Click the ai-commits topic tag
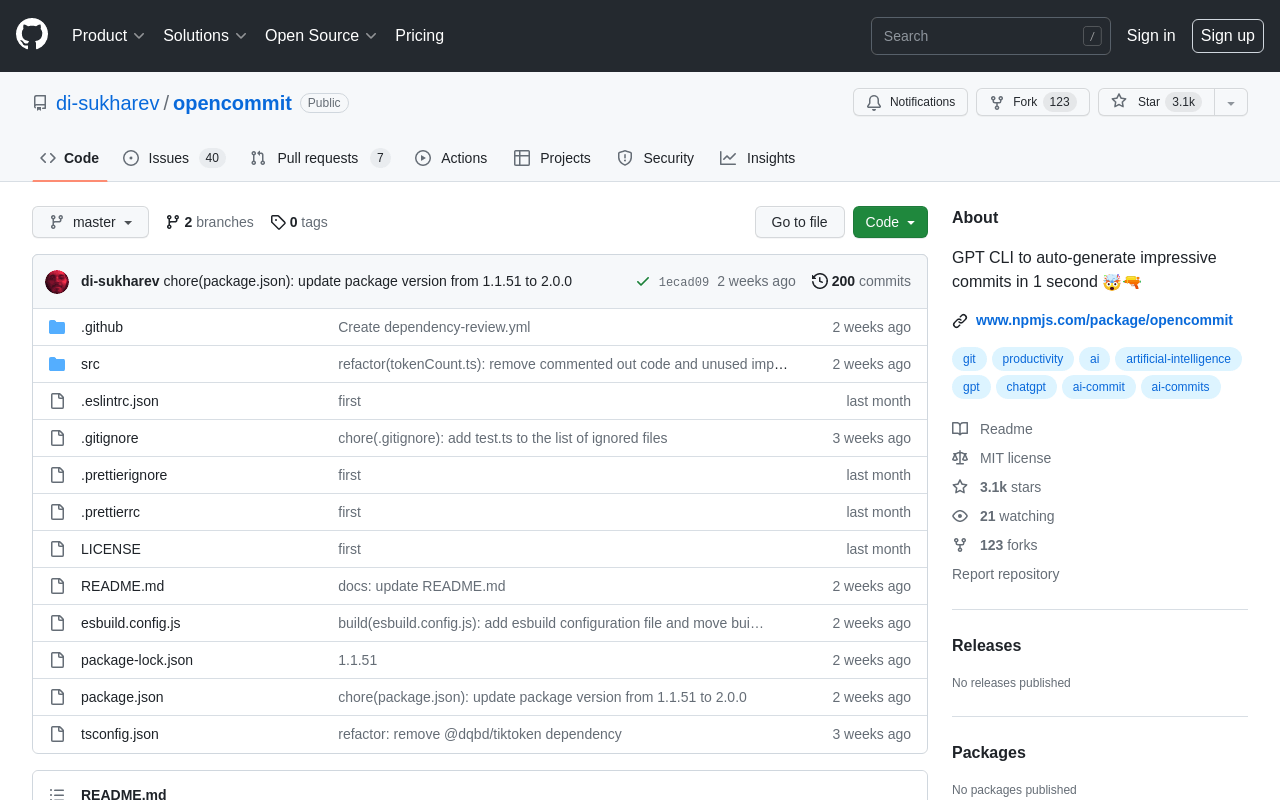This screenshot has width=1280, height=800. point(1181,387)
